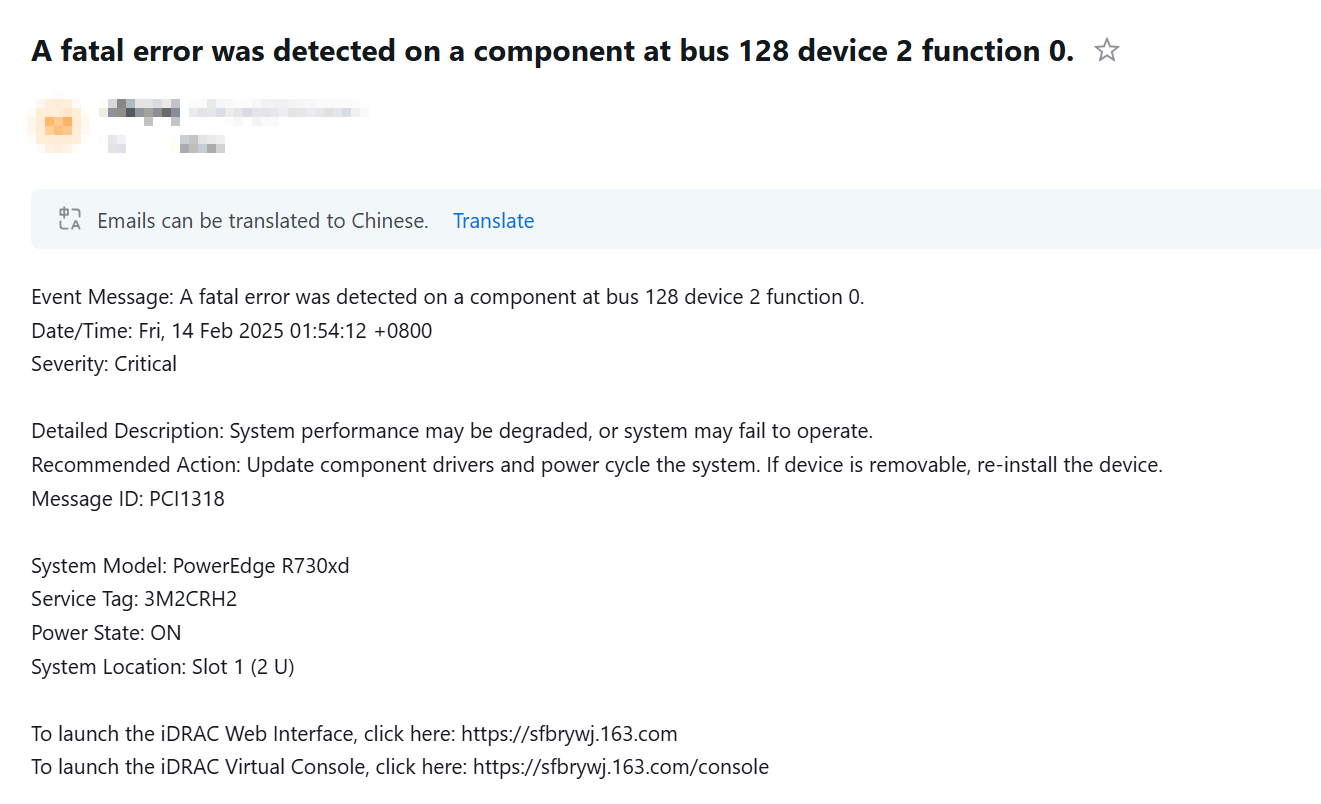This screenshot has height=804, width=1321.
Task: Click the blurred sender name
Action: tap(143, 108)
